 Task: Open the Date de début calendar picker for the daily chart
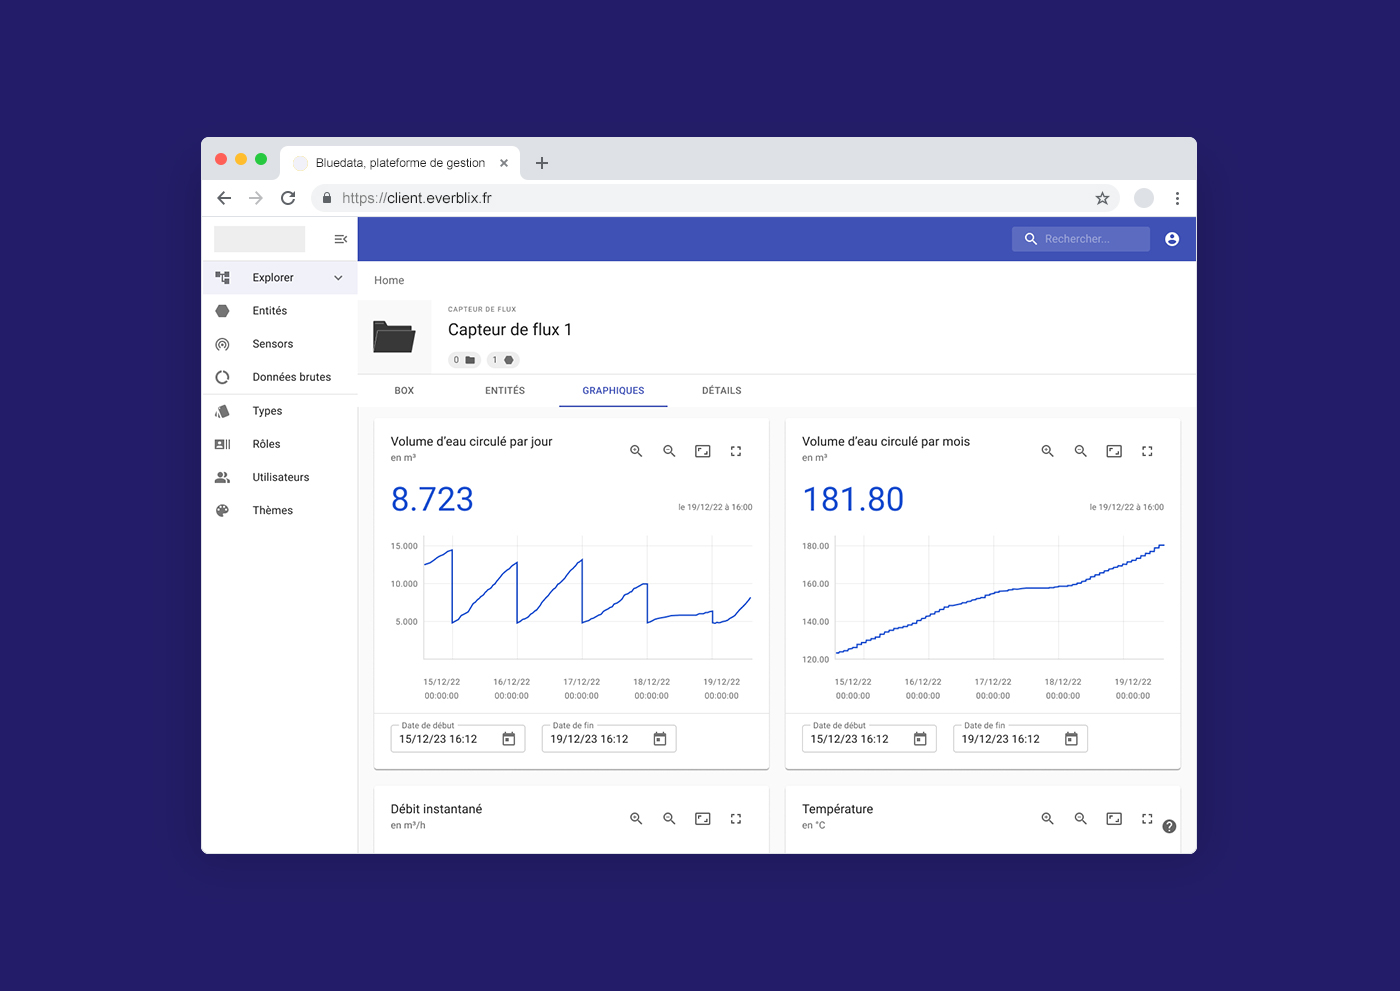[x=509, y=739]
